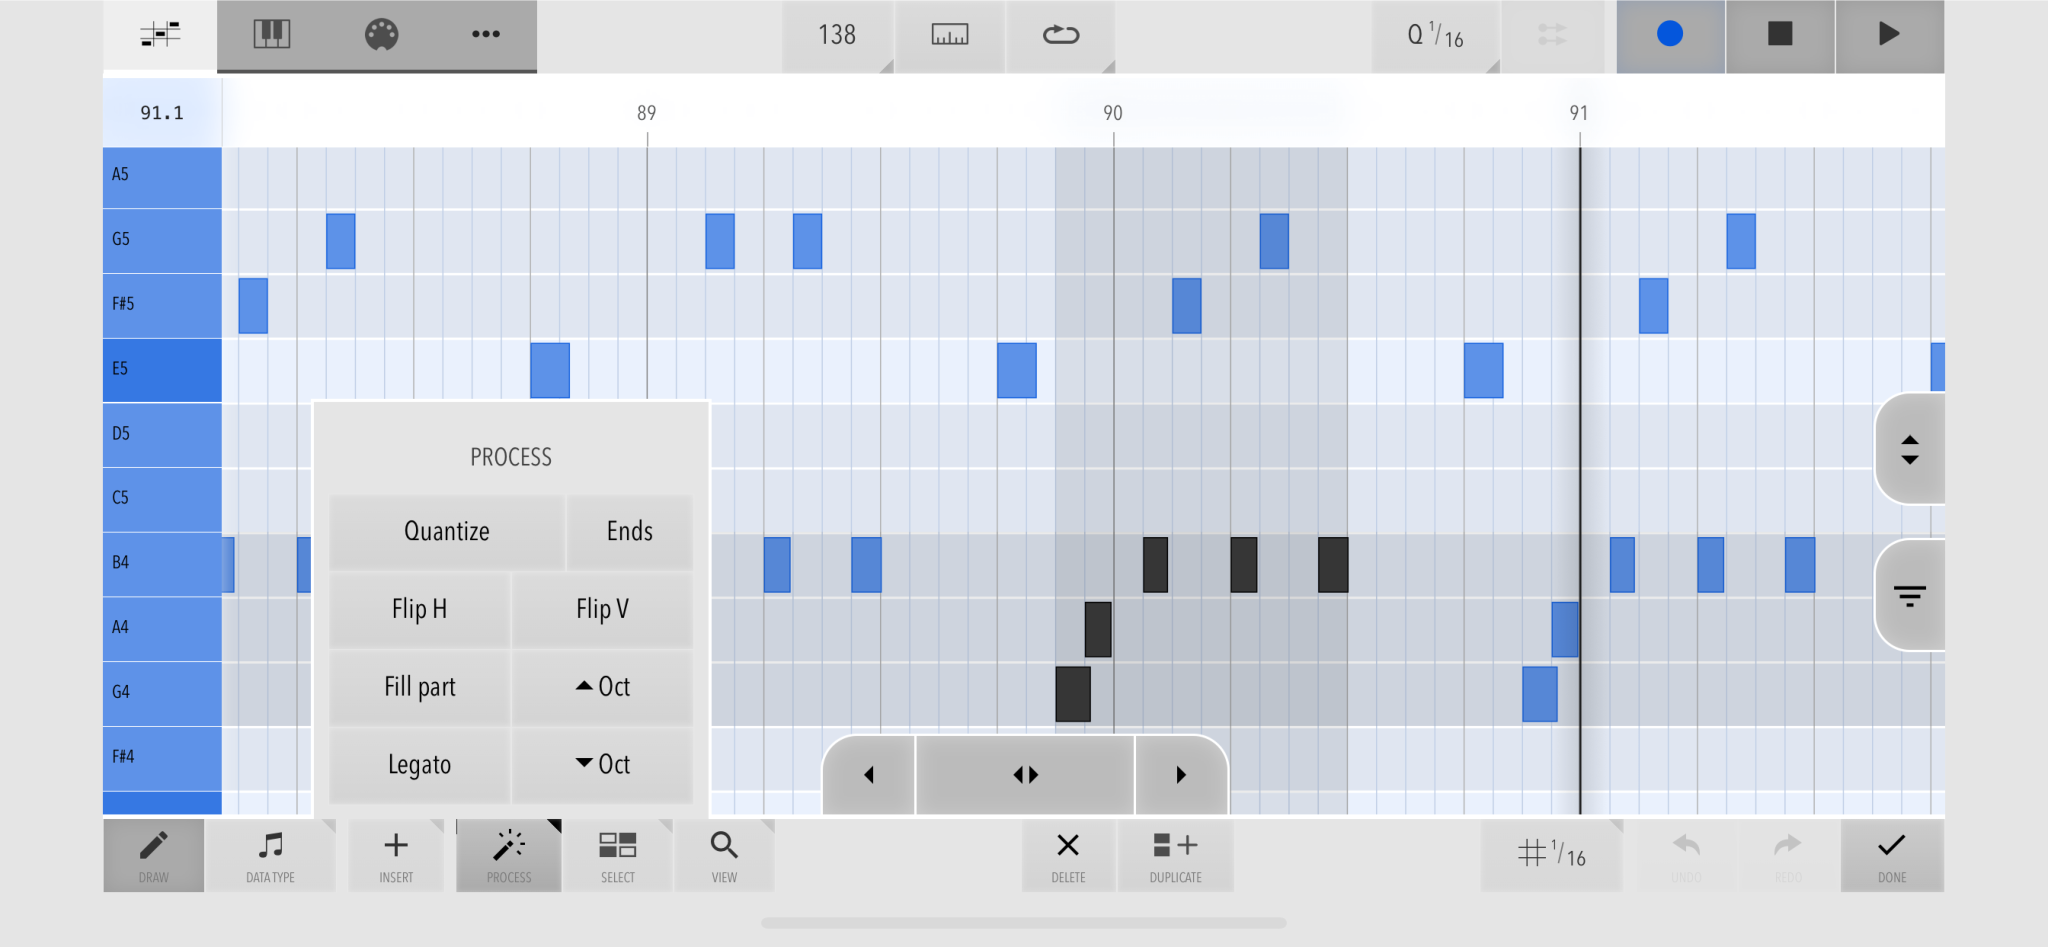
Task: Open the Insert options menu
Action: [x=396, y=855]
